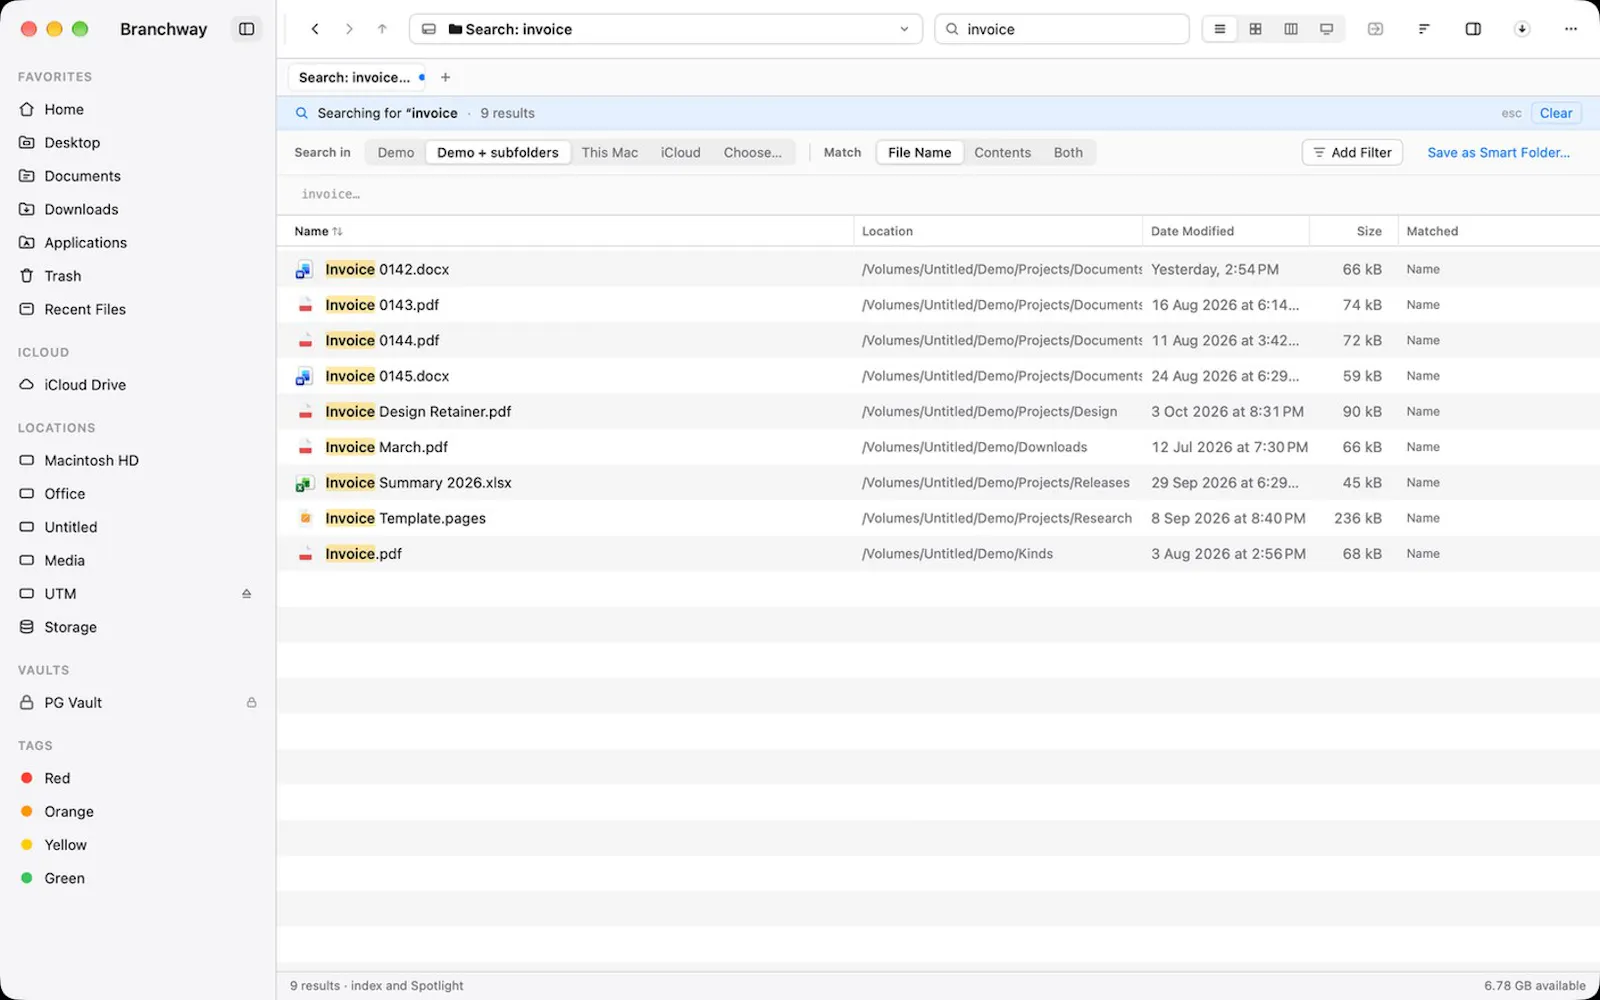Sort by the Location column header
This screenshot has width=1600, height=1000.
coord(997,231)
